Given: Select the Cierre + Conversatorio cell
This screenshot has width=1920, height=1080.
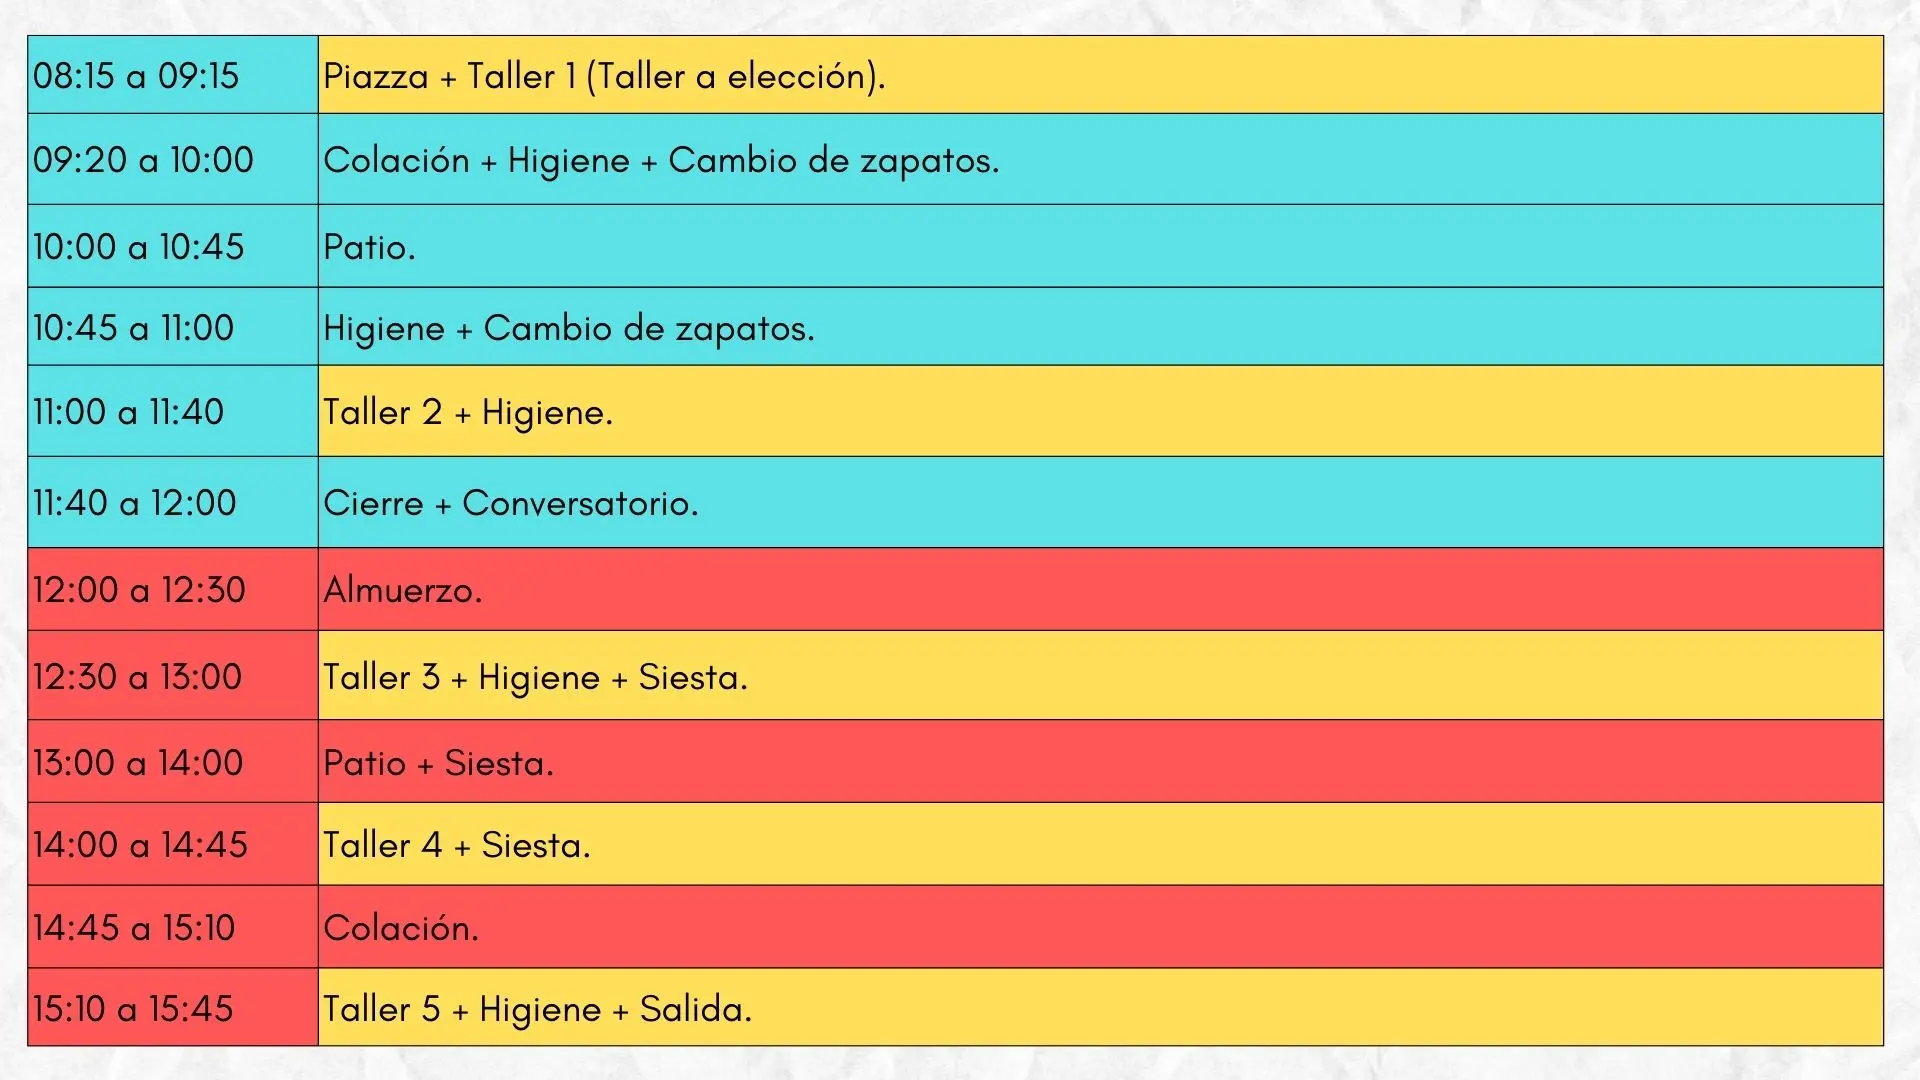Looking at the screenshot, I should coord(1100,502).
